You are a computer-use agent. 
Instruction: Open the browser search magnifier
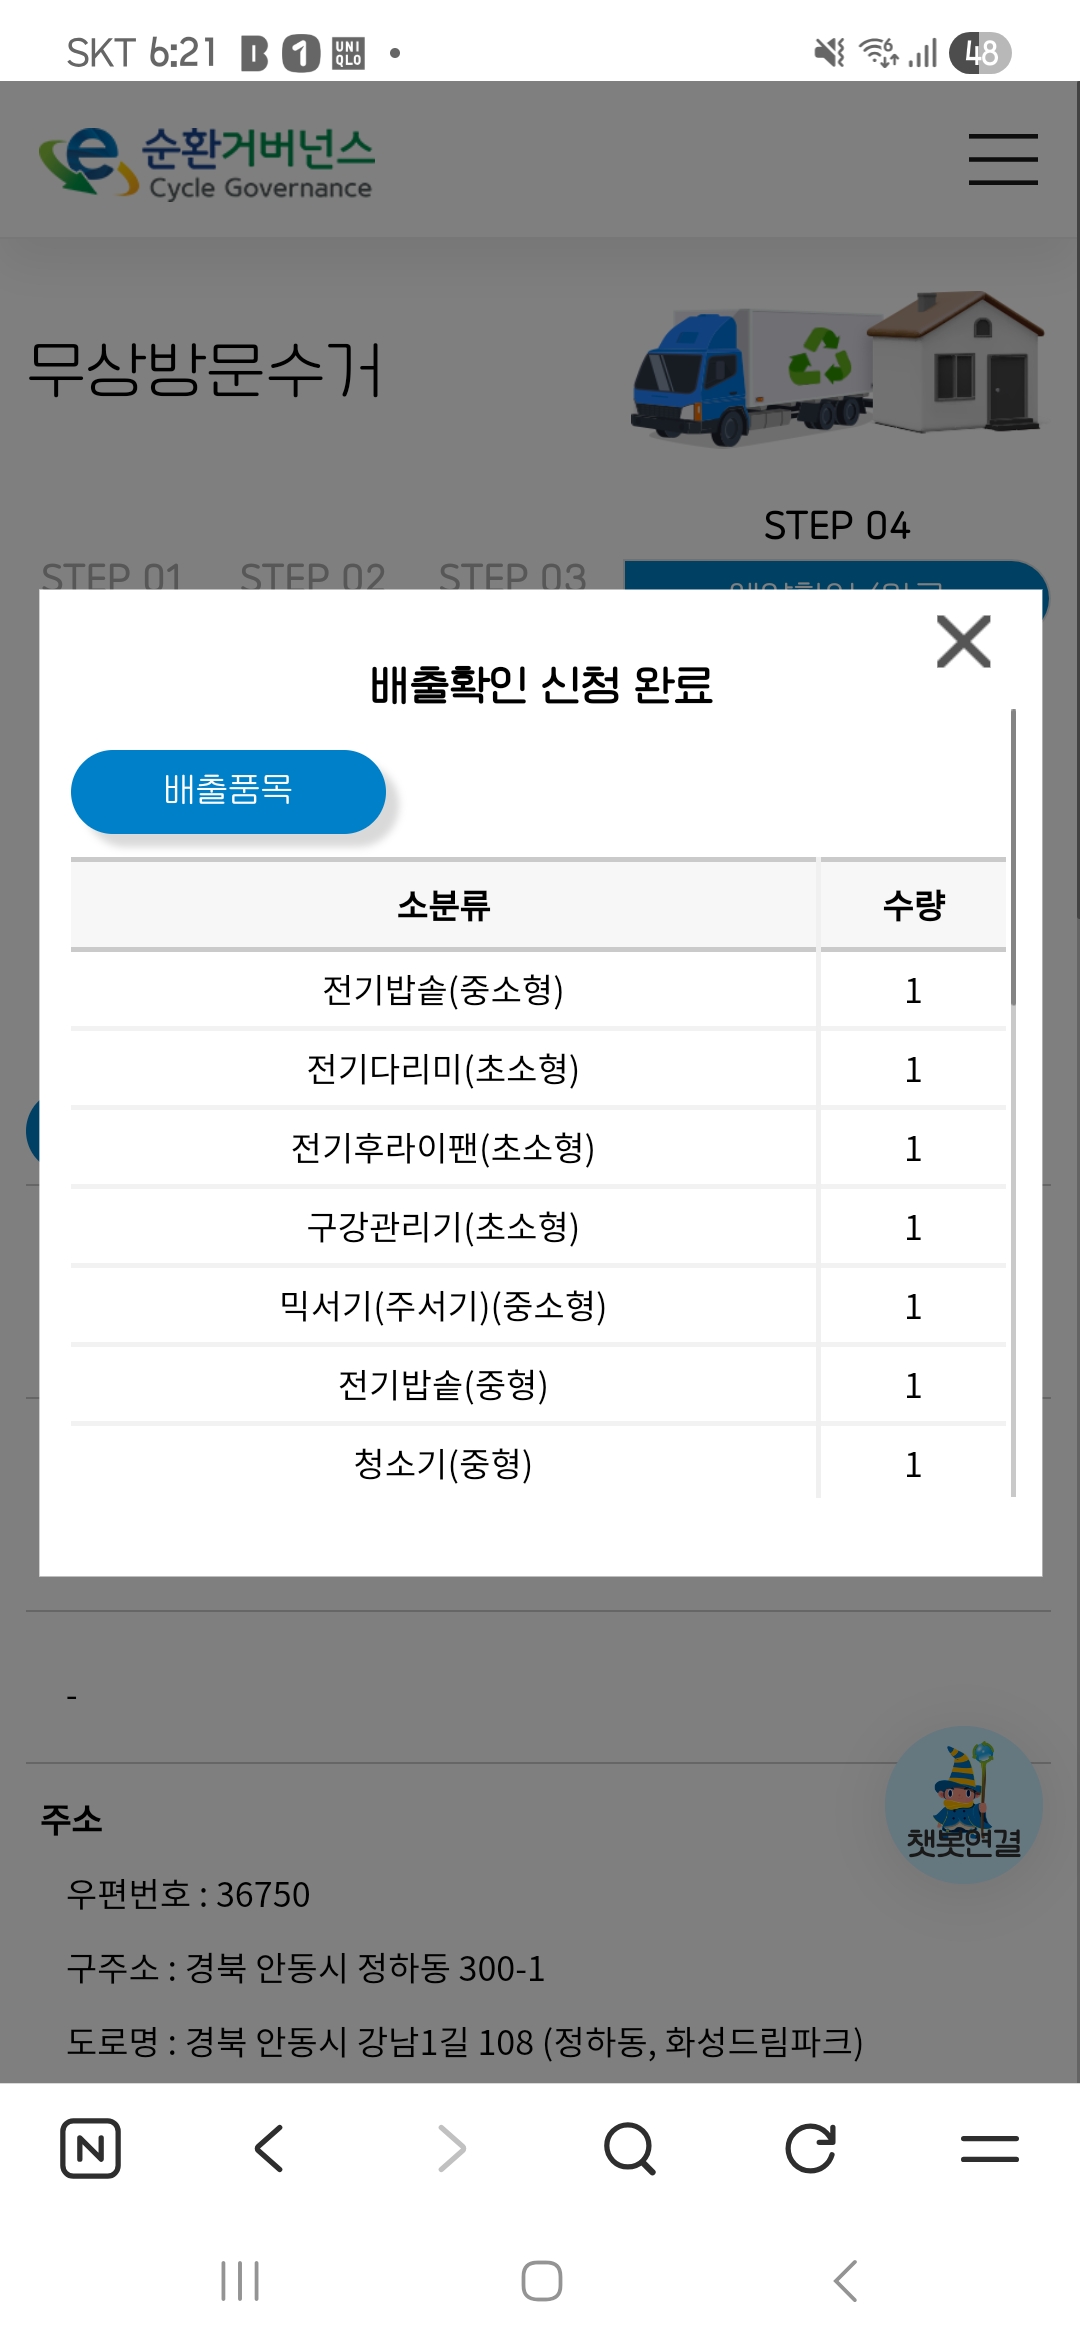pyautogui.click(x=630, y=2147)
